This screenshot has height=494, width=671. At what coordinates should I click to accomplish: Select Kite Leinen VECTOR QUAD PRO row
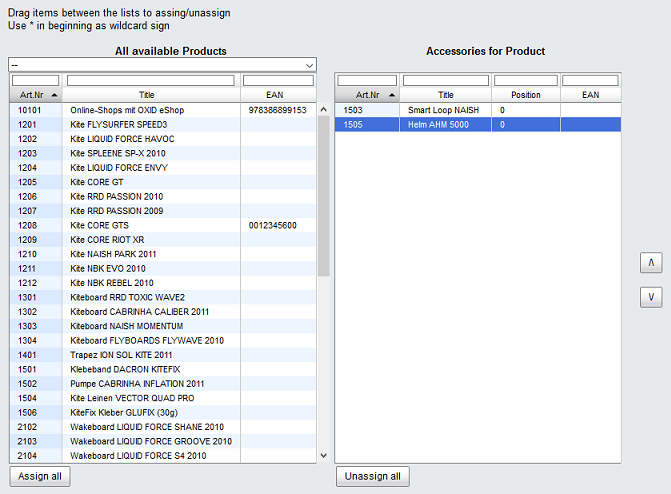[x=163, y=398]
